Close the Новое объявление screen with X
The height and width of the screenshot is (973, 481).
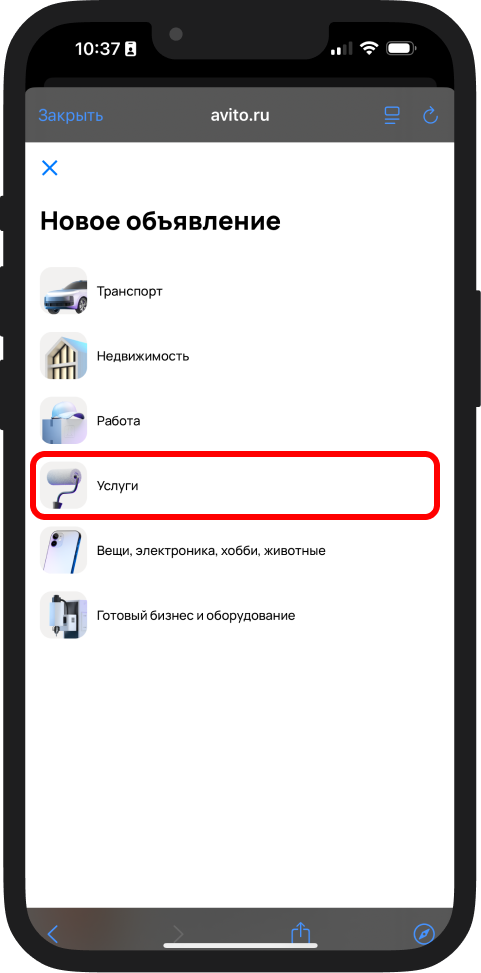click(x=50, y=168)
